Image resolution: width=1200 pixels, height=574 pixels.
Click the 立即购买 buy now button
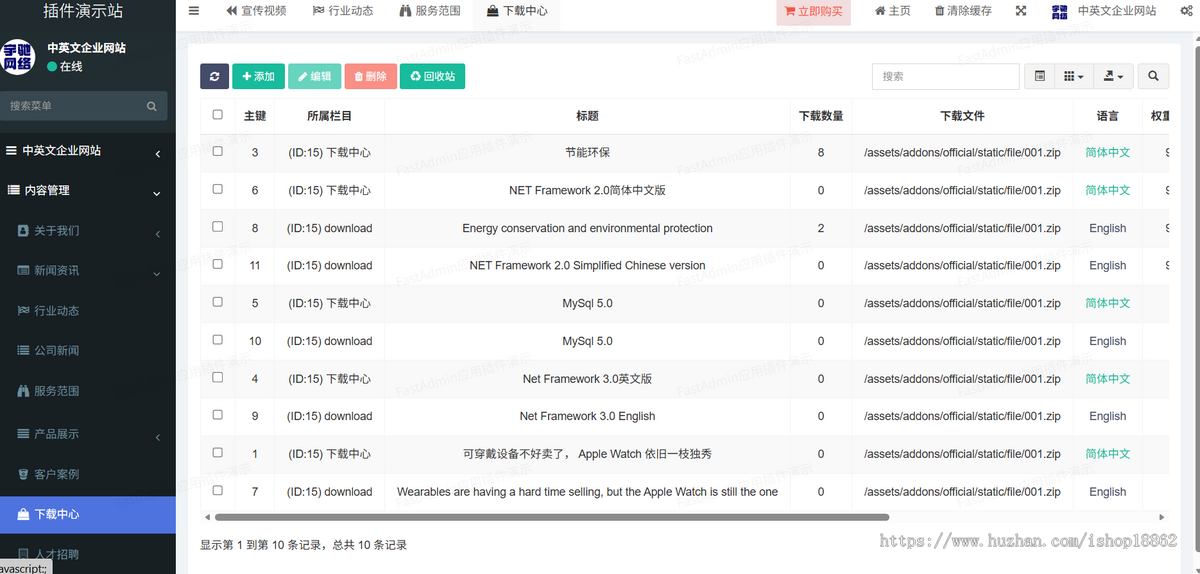coord(813,12)
